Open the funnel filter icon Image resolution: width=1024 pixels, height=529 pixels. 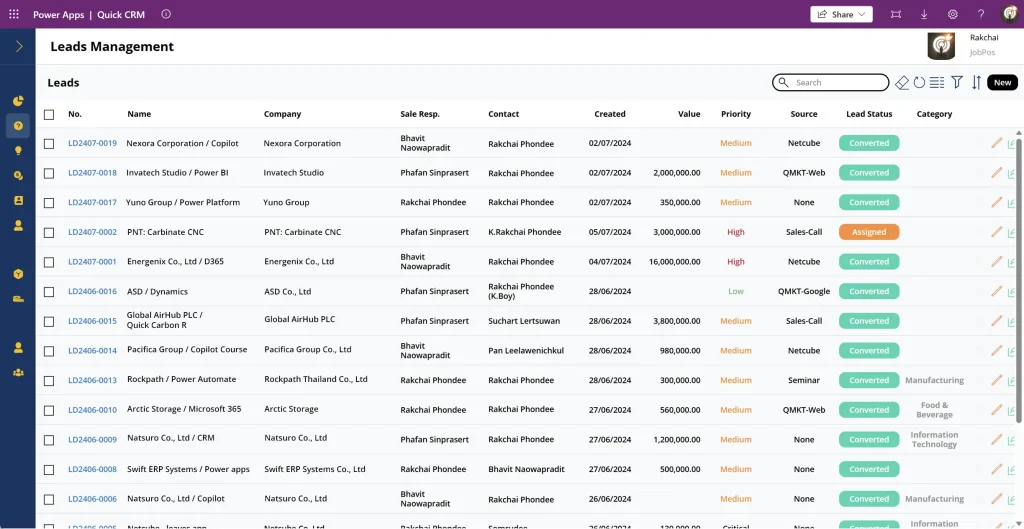click(957, 82)
